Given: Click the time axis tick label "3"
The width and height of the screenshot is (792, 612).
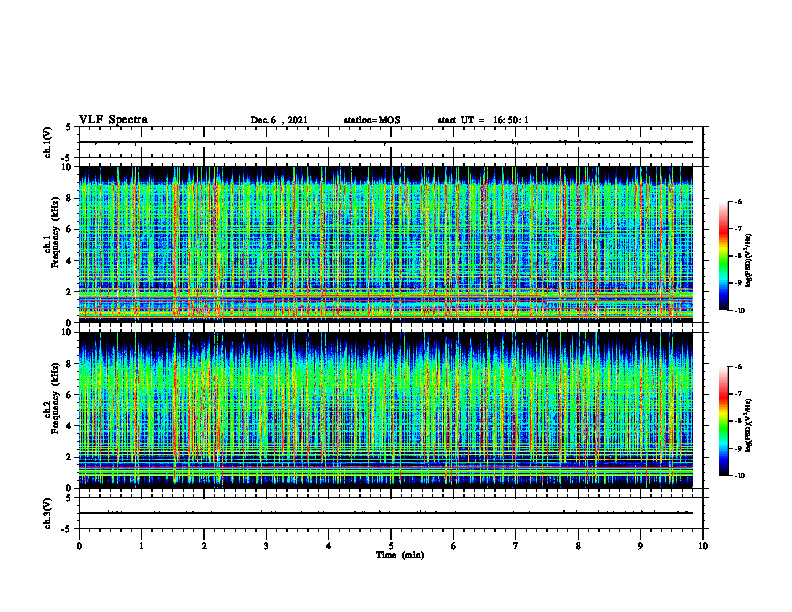Looking at the screenshot, I should tap(266, 546).
